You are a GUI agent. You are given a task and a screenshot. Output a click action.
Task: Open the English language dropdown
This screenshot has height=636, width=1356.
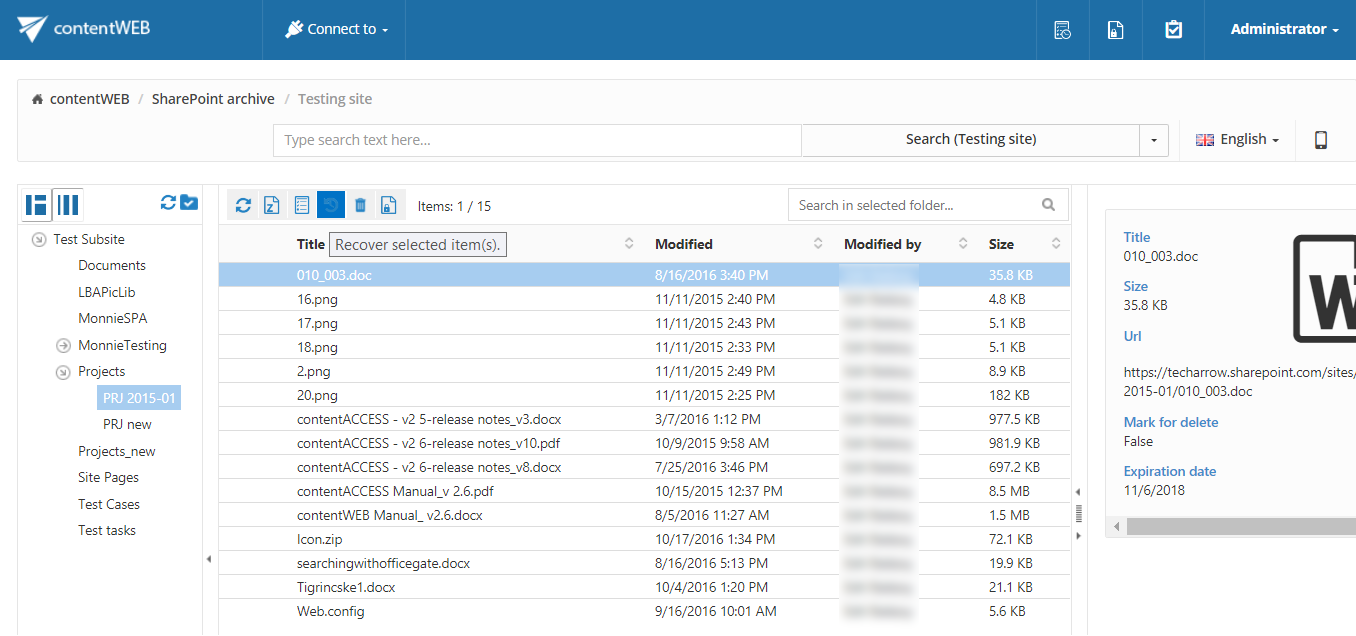click(x=1238, y=140)
